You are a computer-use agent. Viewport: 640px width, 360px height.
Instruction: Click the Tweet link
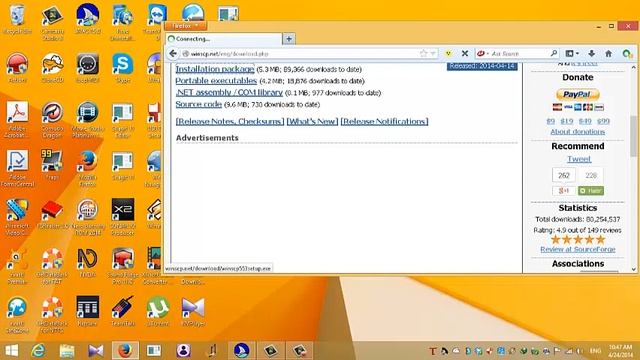tap(579, 159)
